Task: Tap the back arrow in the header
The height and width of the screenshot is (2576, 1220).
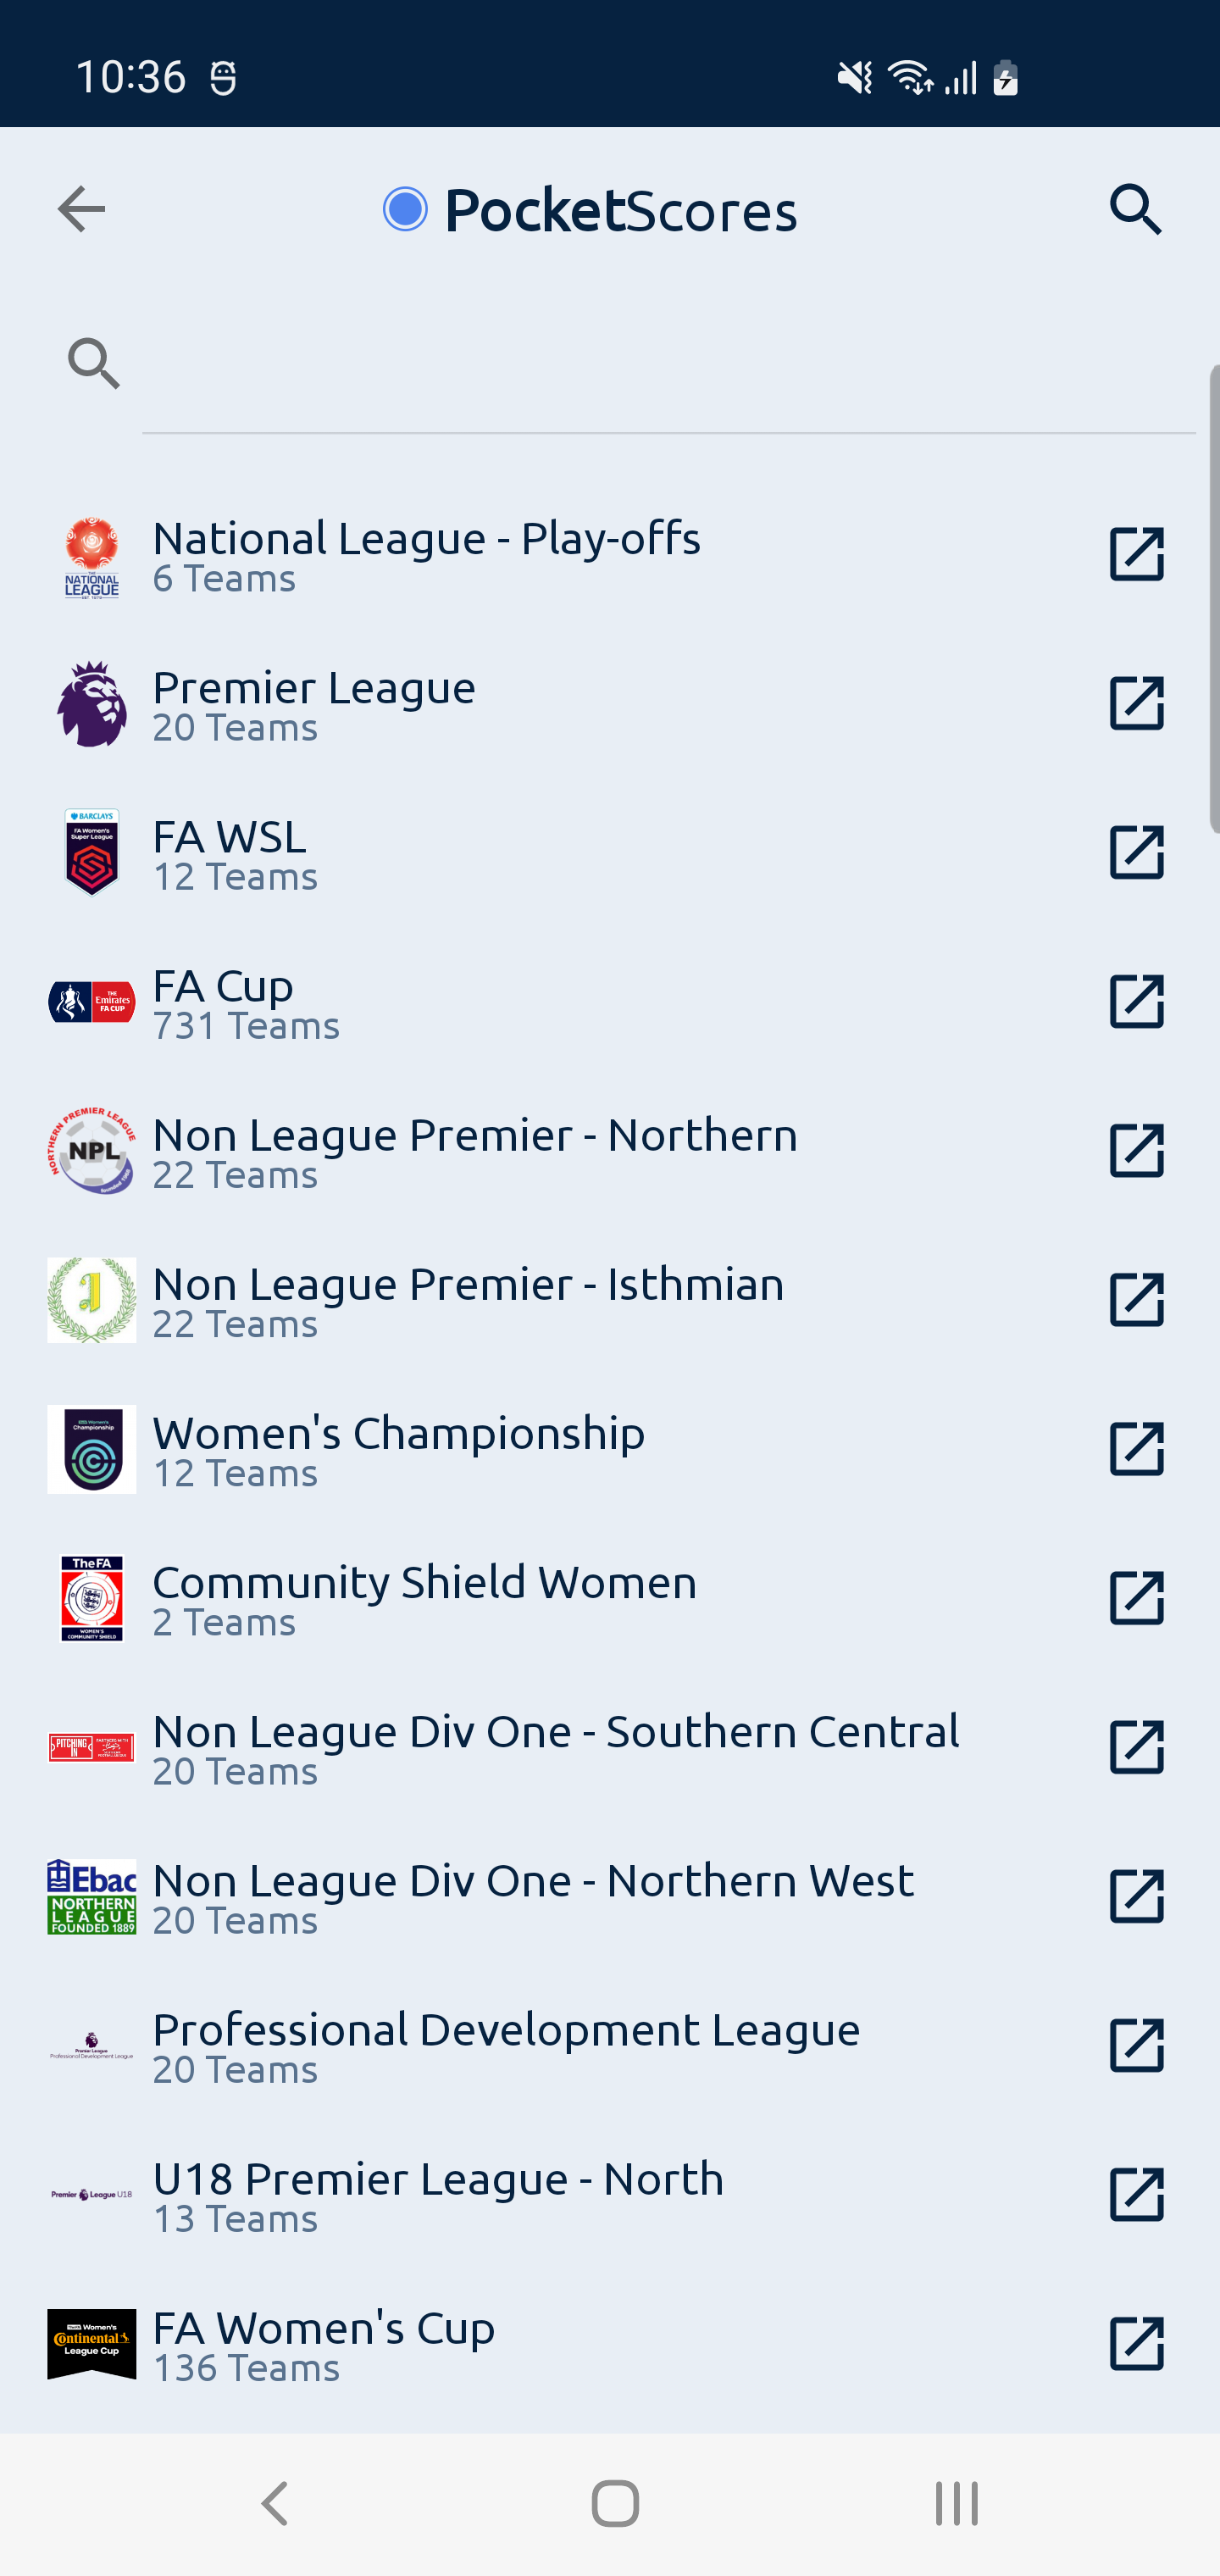Action: (x=81, y=209)
